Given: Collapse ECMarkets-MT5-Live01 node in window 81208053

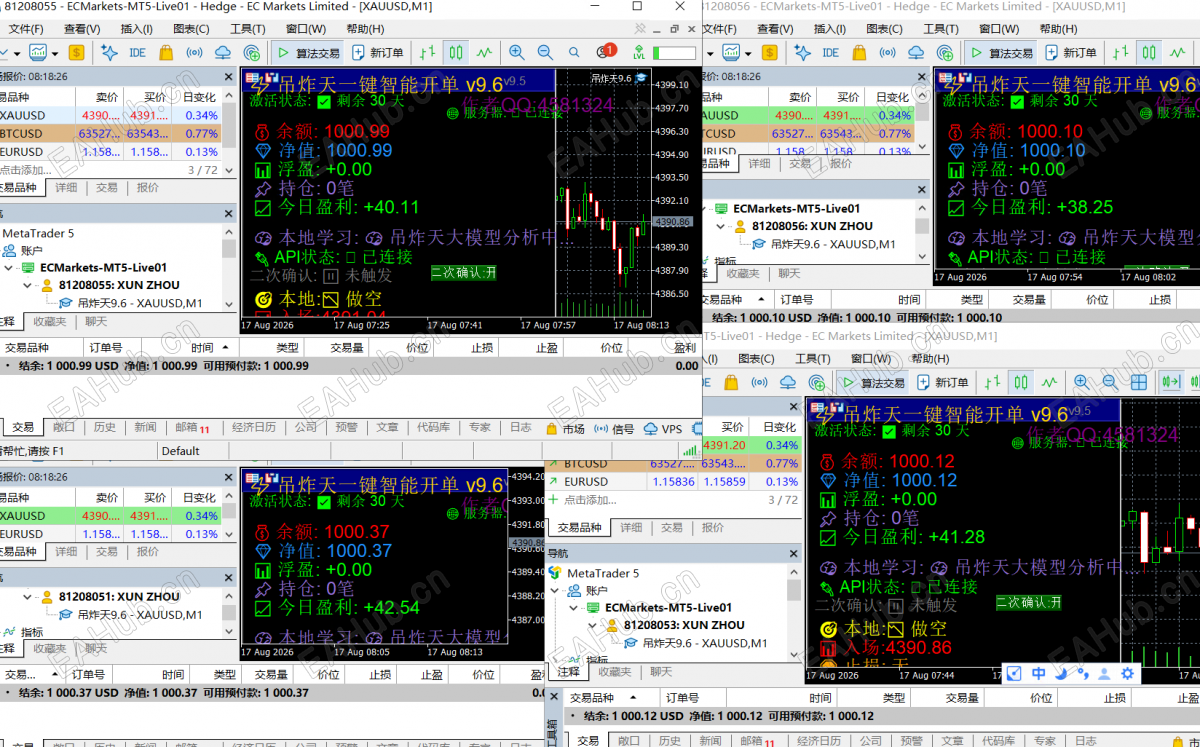Looking at the screenshot, I should coord(575,607).
